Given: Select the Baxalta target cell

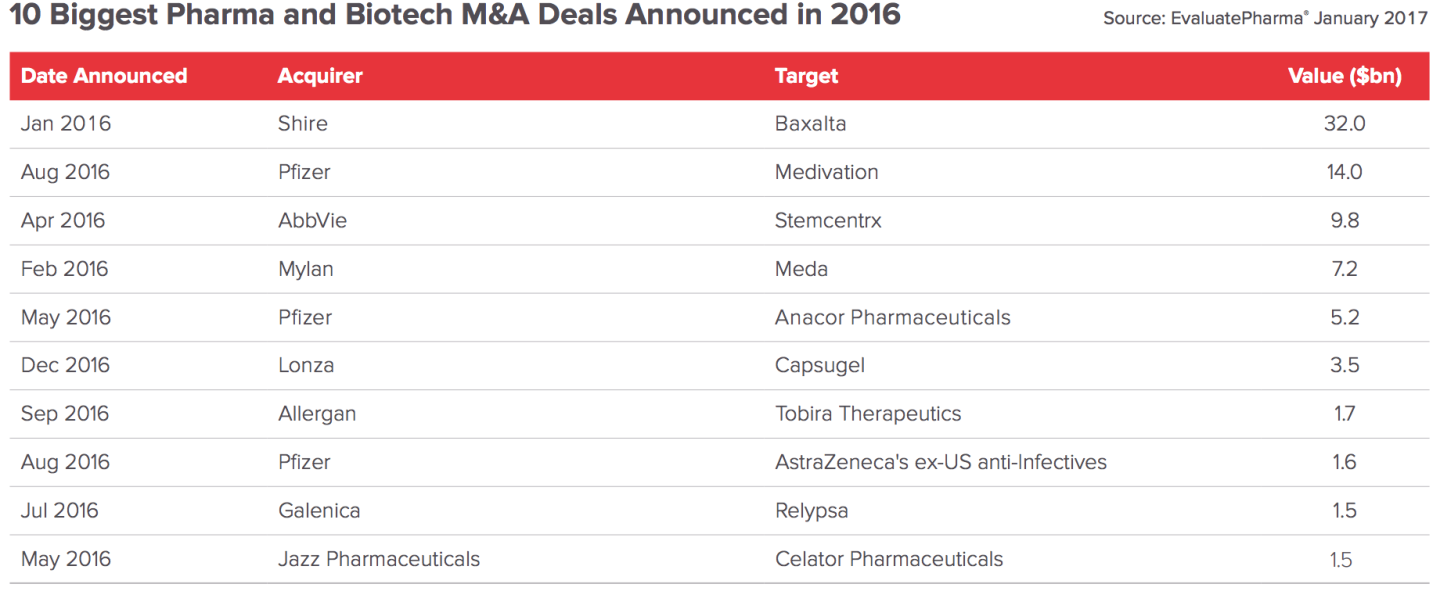Looking at the screenshot, I should (x=810, y=124).
